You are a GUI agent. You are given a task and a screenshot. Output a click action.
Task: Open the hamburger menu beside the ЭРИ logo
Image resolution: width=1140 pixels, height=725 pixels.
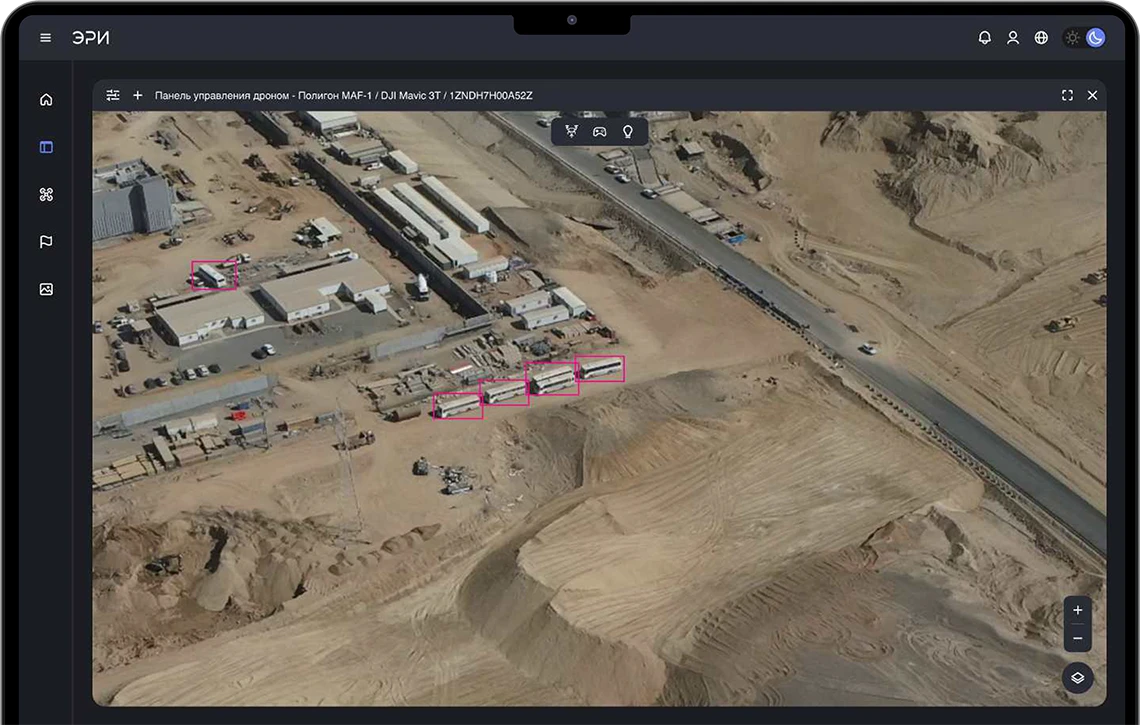point(45,38)
